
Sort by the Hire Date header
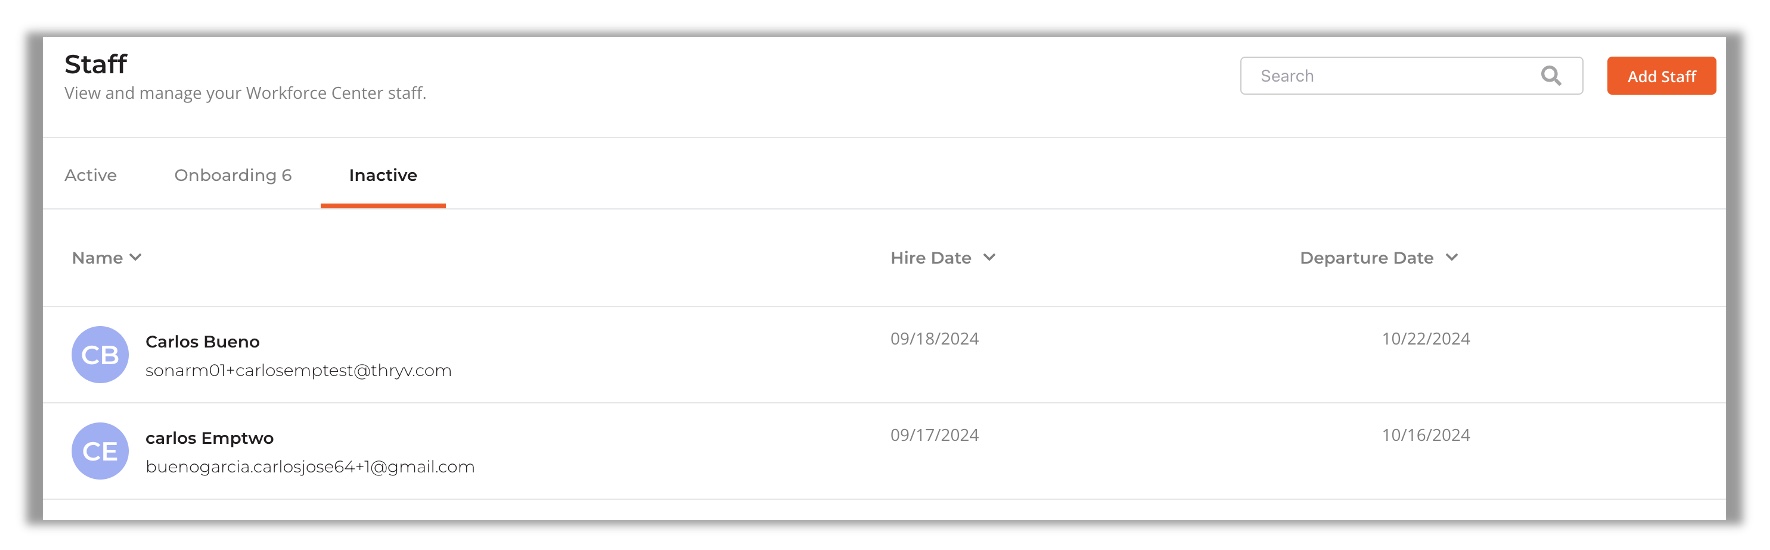931,258
